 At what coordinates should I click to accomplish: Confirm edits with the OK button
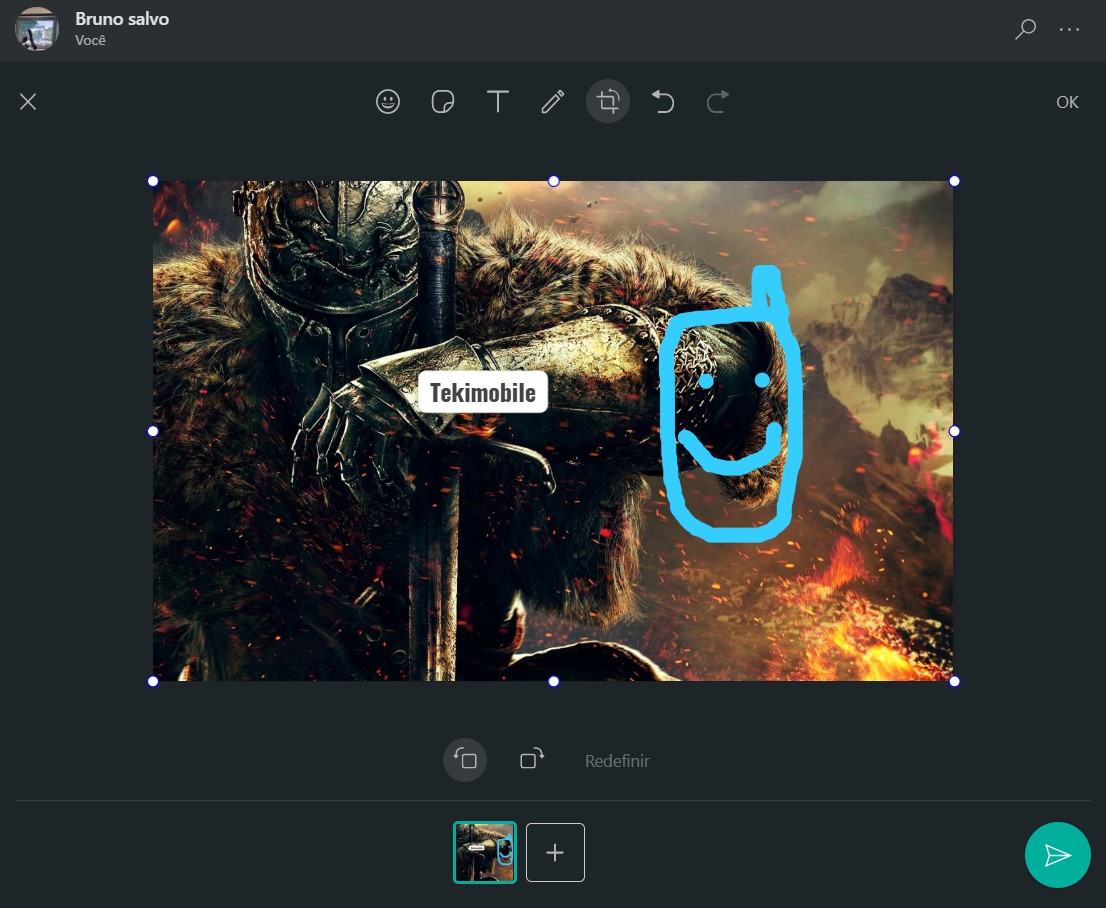pos(1067,102)
